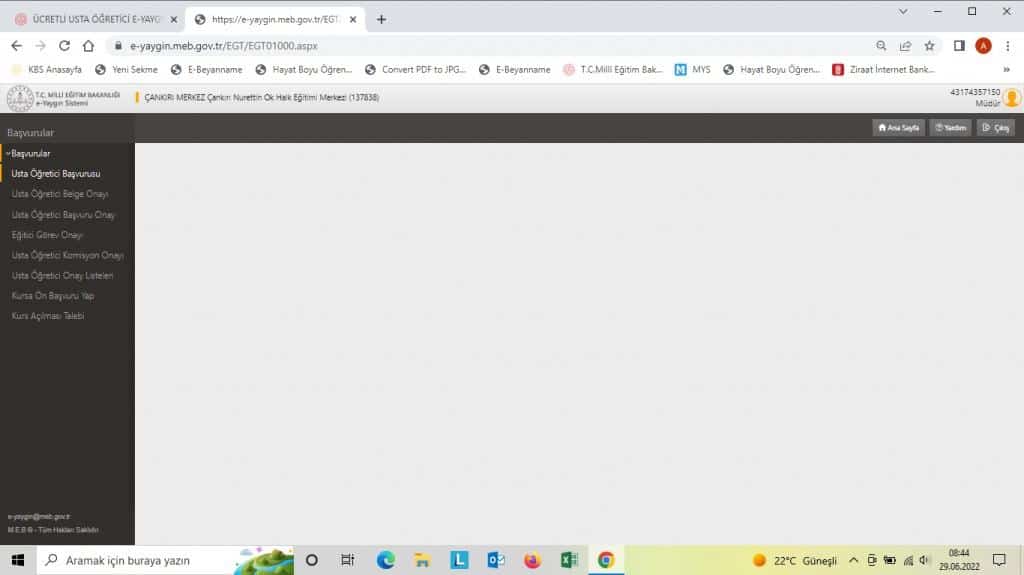
Task: Click the Çıkış logout button
Action: (x=996, y=128)
